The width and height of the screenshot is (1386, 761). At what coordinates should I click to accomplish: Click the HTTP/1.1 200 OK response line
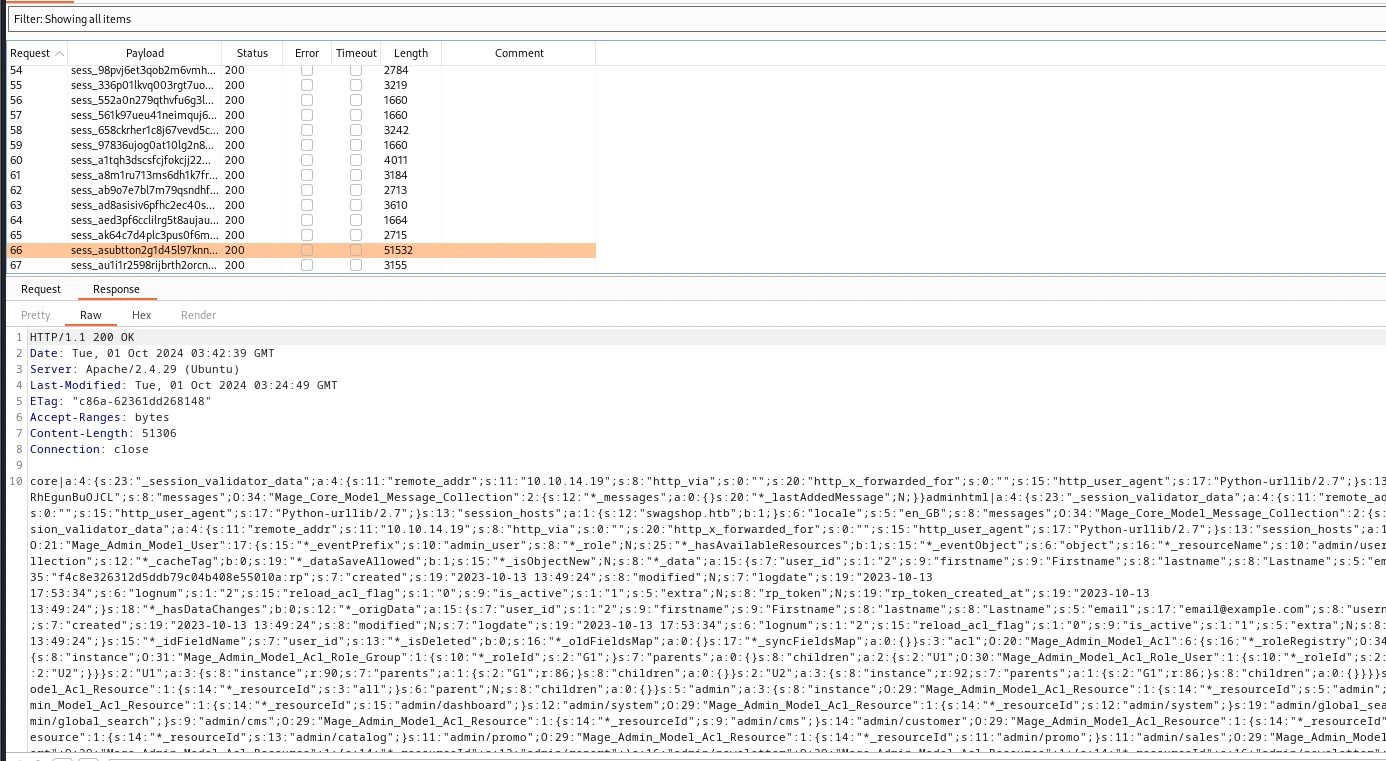click(x=82, y=337)
